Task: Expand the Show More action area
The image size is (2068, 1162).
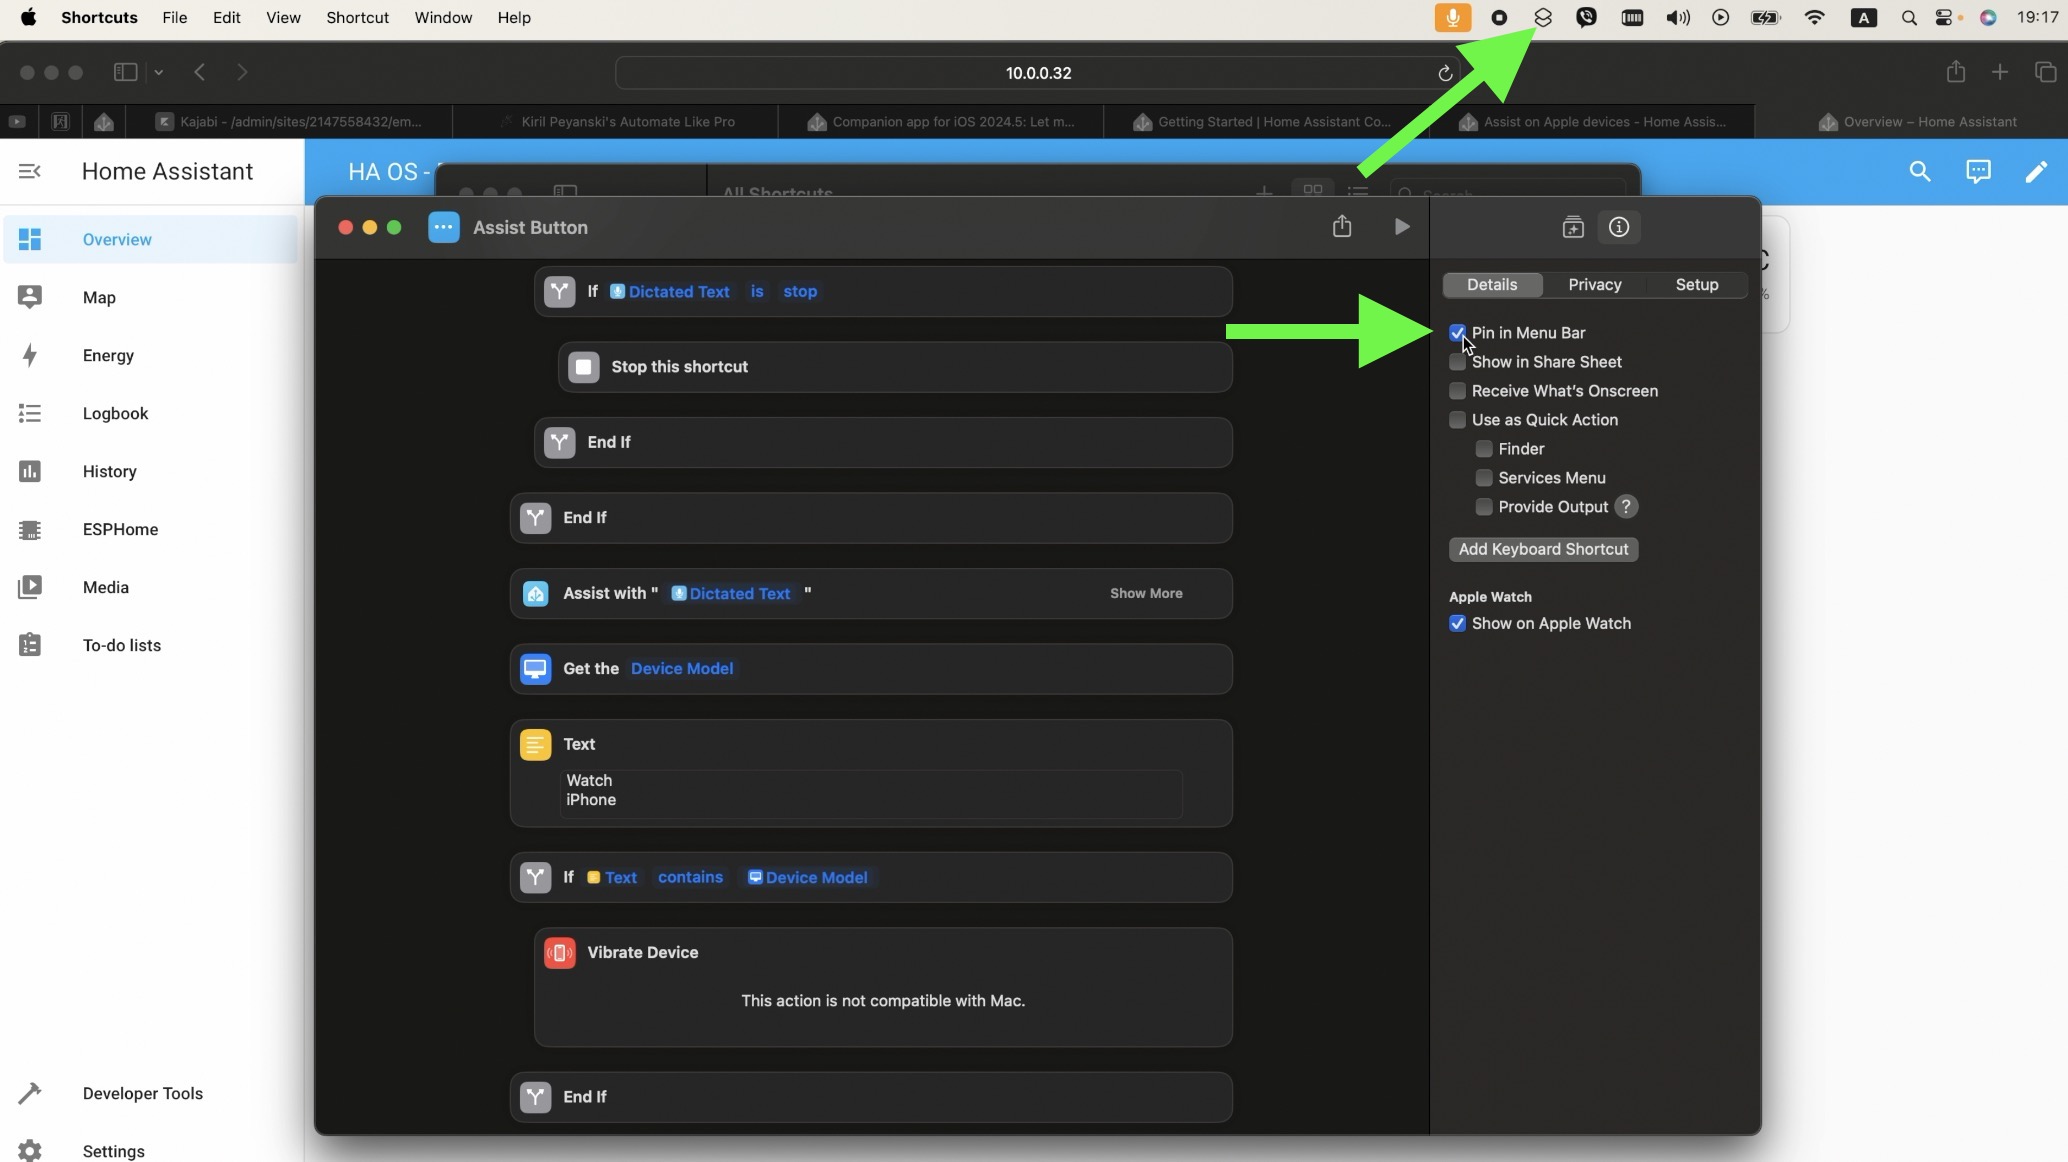Action: click(1146, 592)
